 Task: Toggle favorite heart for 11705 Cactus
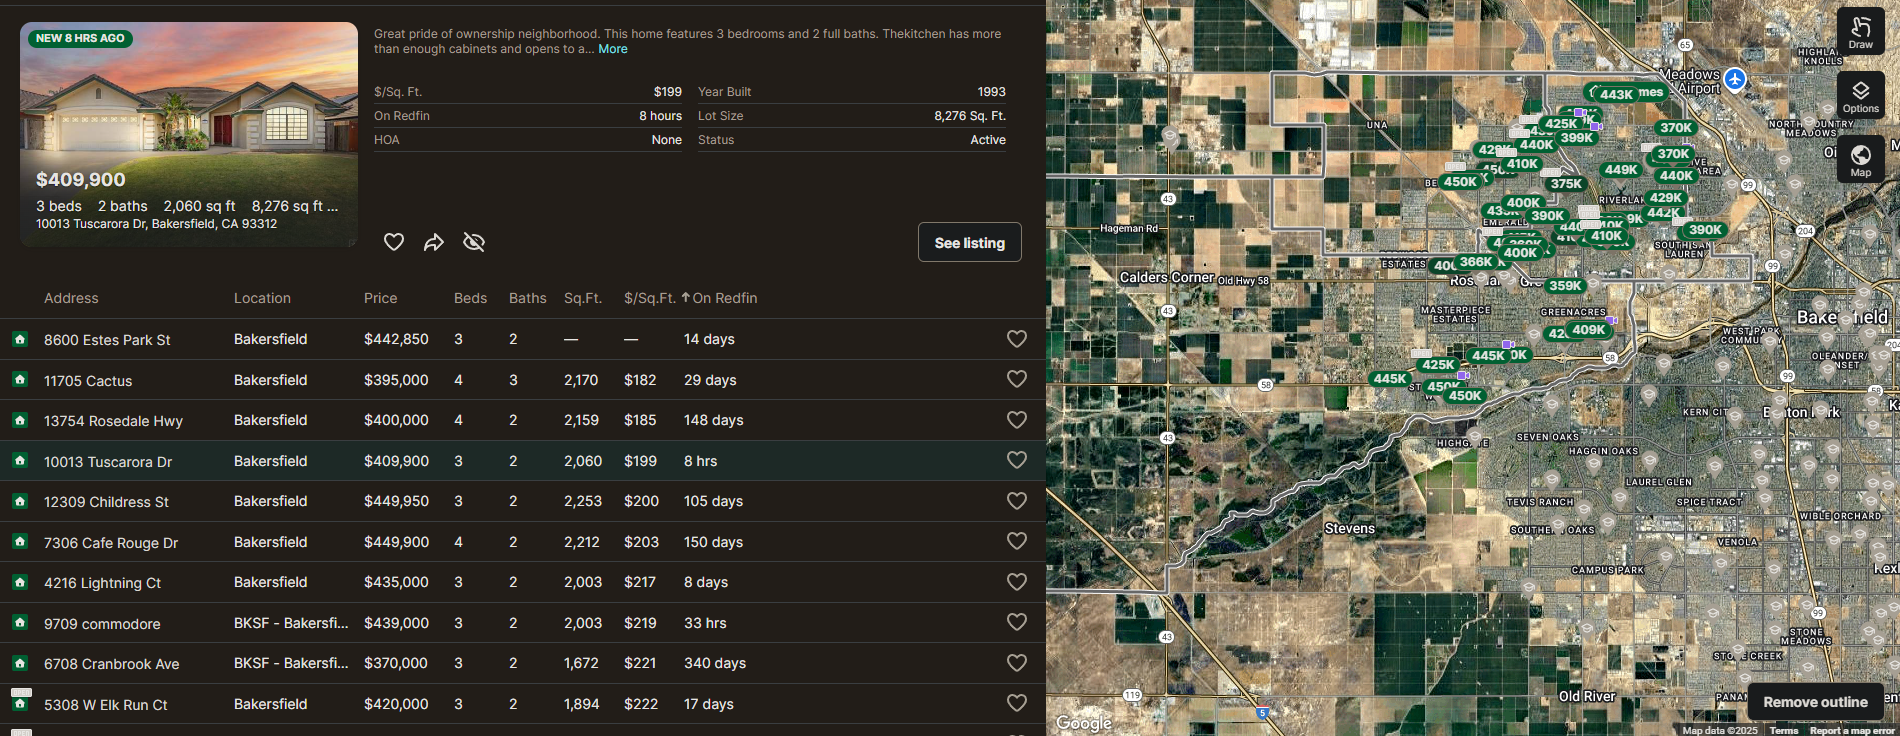click(x=1017, y=380)
